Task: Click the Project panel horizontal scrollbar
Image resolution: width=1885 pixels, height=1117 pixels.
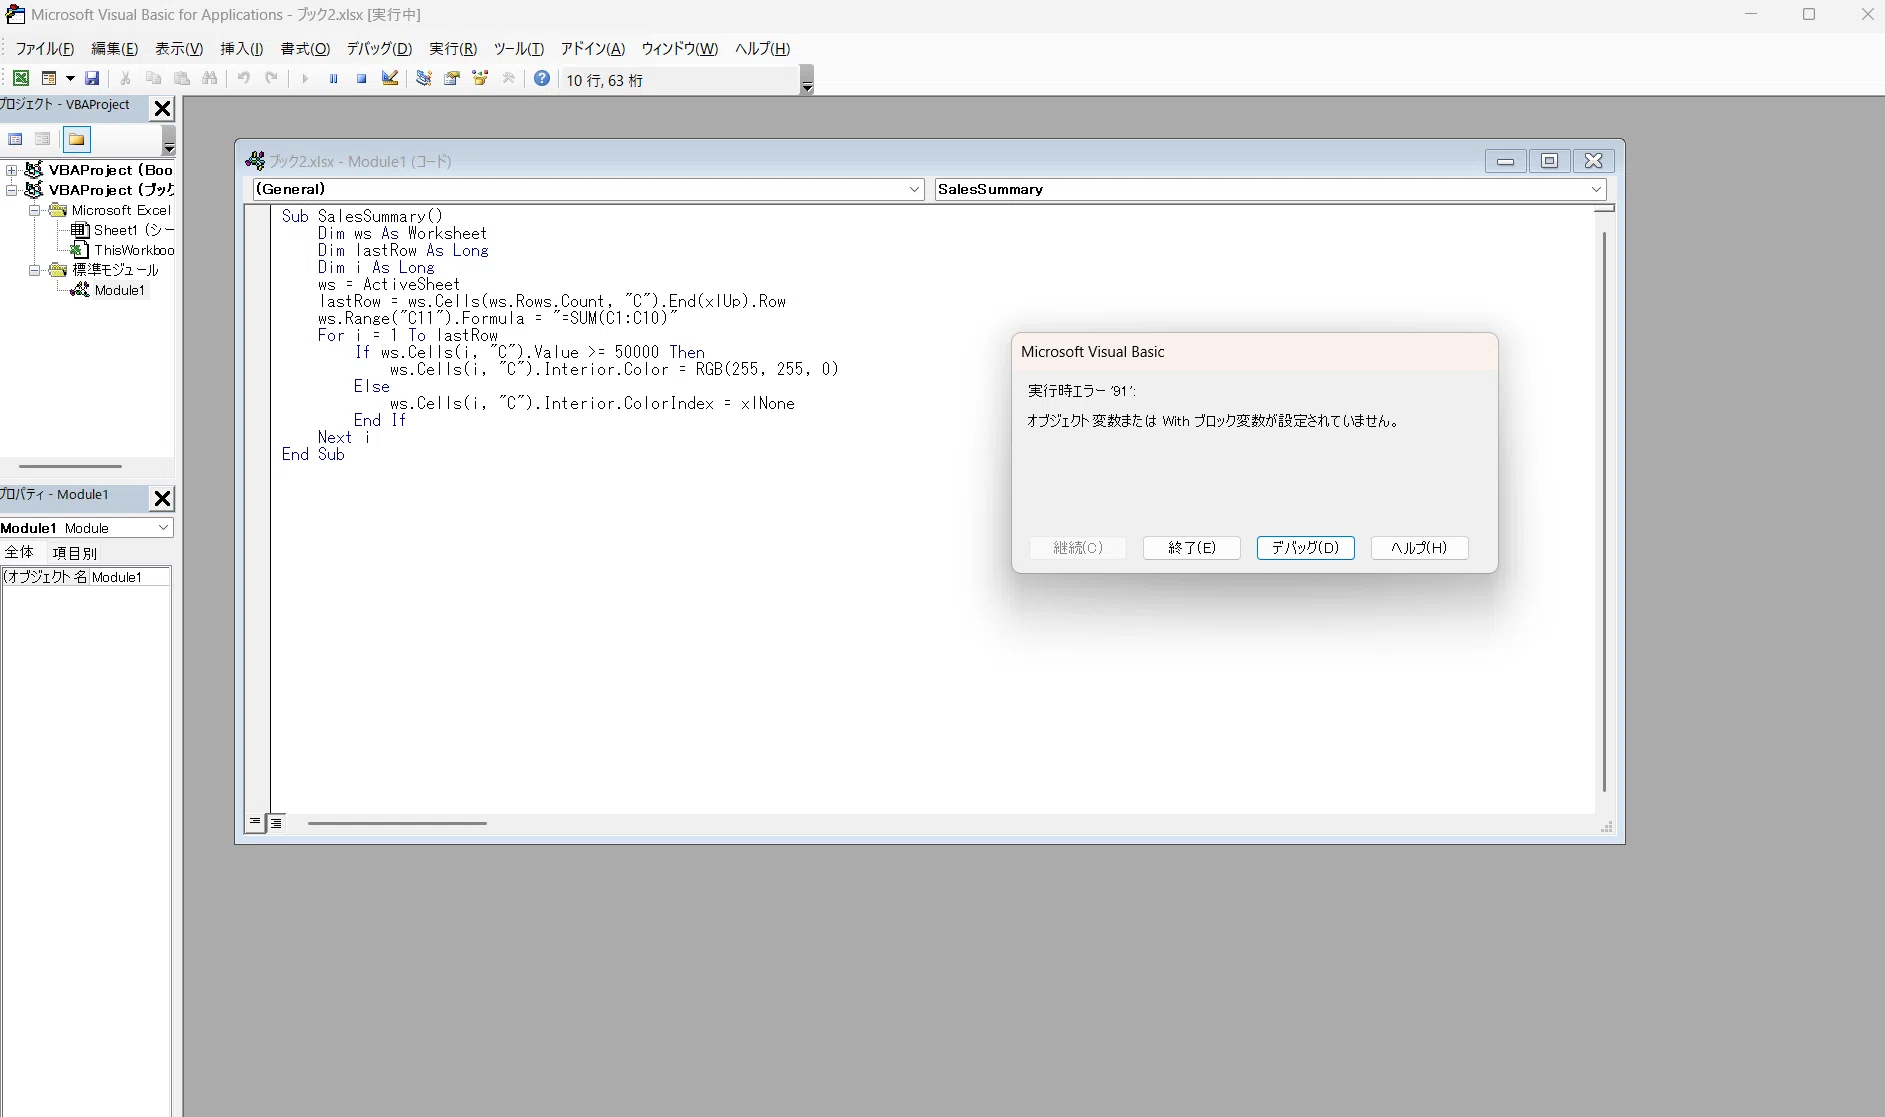Action: coord(70,466)
